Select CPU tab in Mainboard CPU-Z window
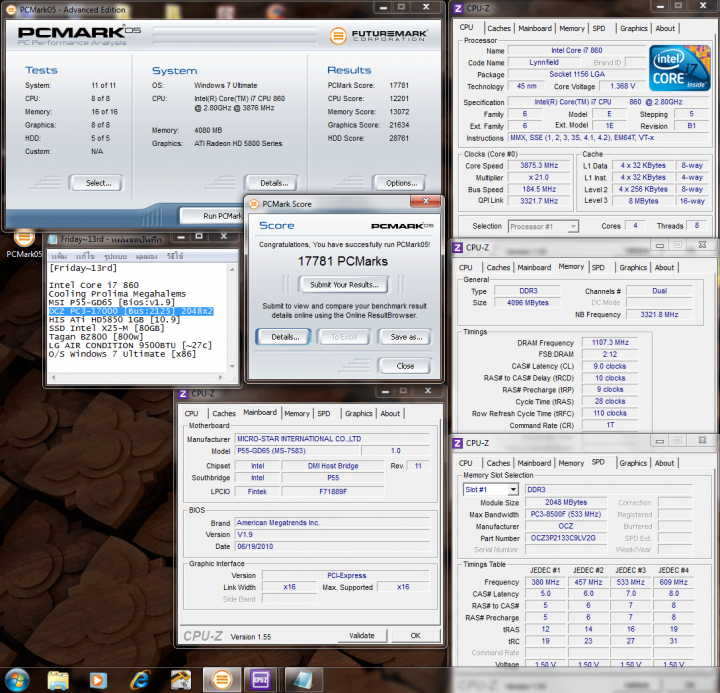Viewport: 720px width, 693px height. pyautogui.click(x=191, y=413)
